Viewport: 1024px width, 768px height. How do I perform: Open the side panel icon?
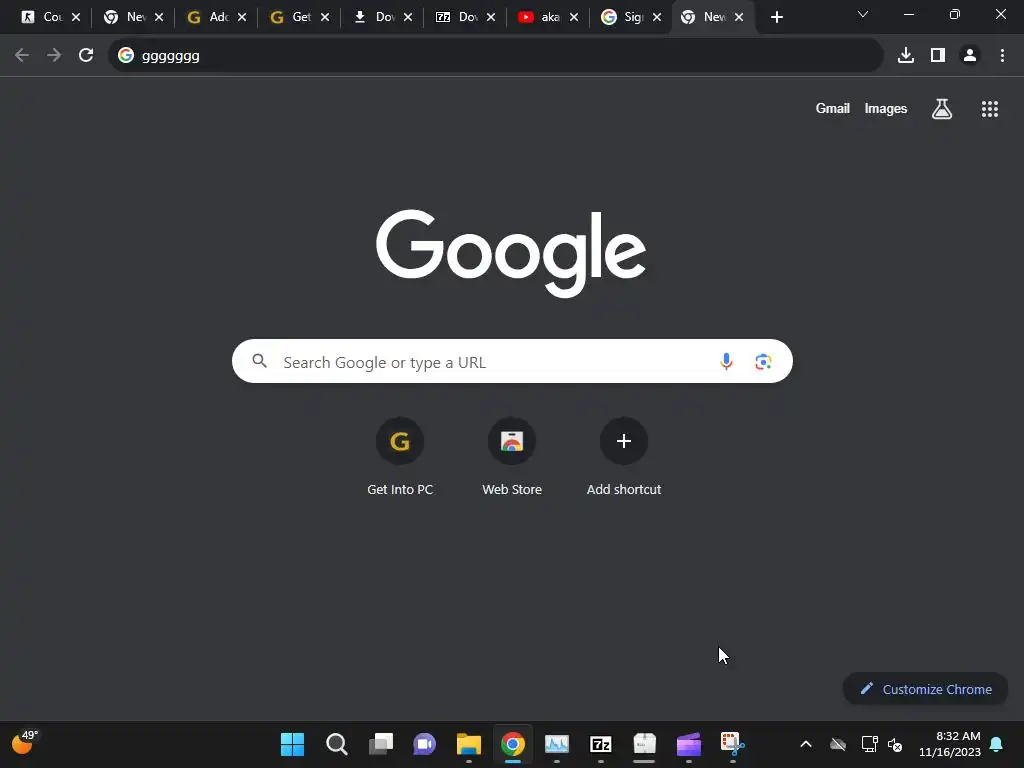[938, 56]
